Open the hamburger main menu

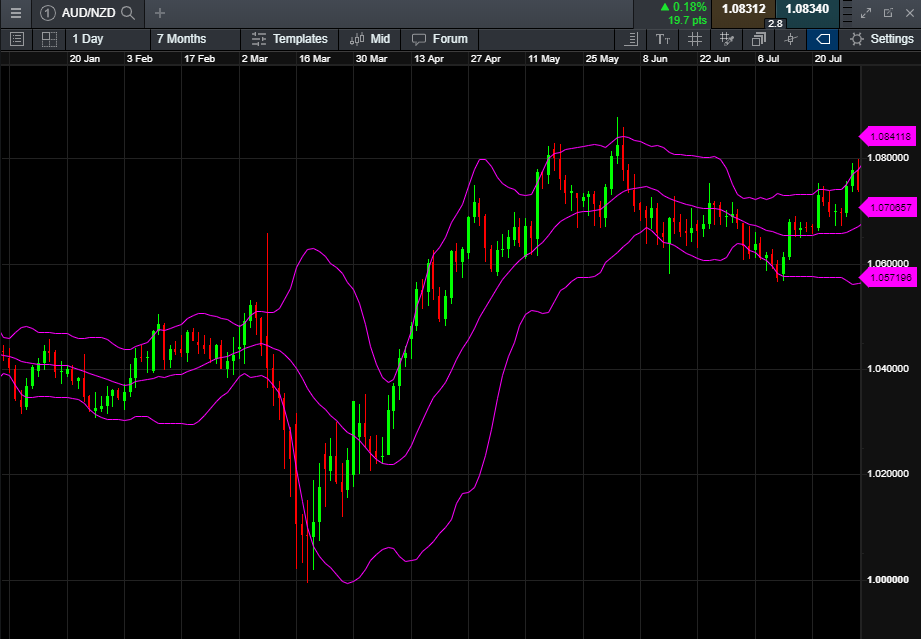16,13
